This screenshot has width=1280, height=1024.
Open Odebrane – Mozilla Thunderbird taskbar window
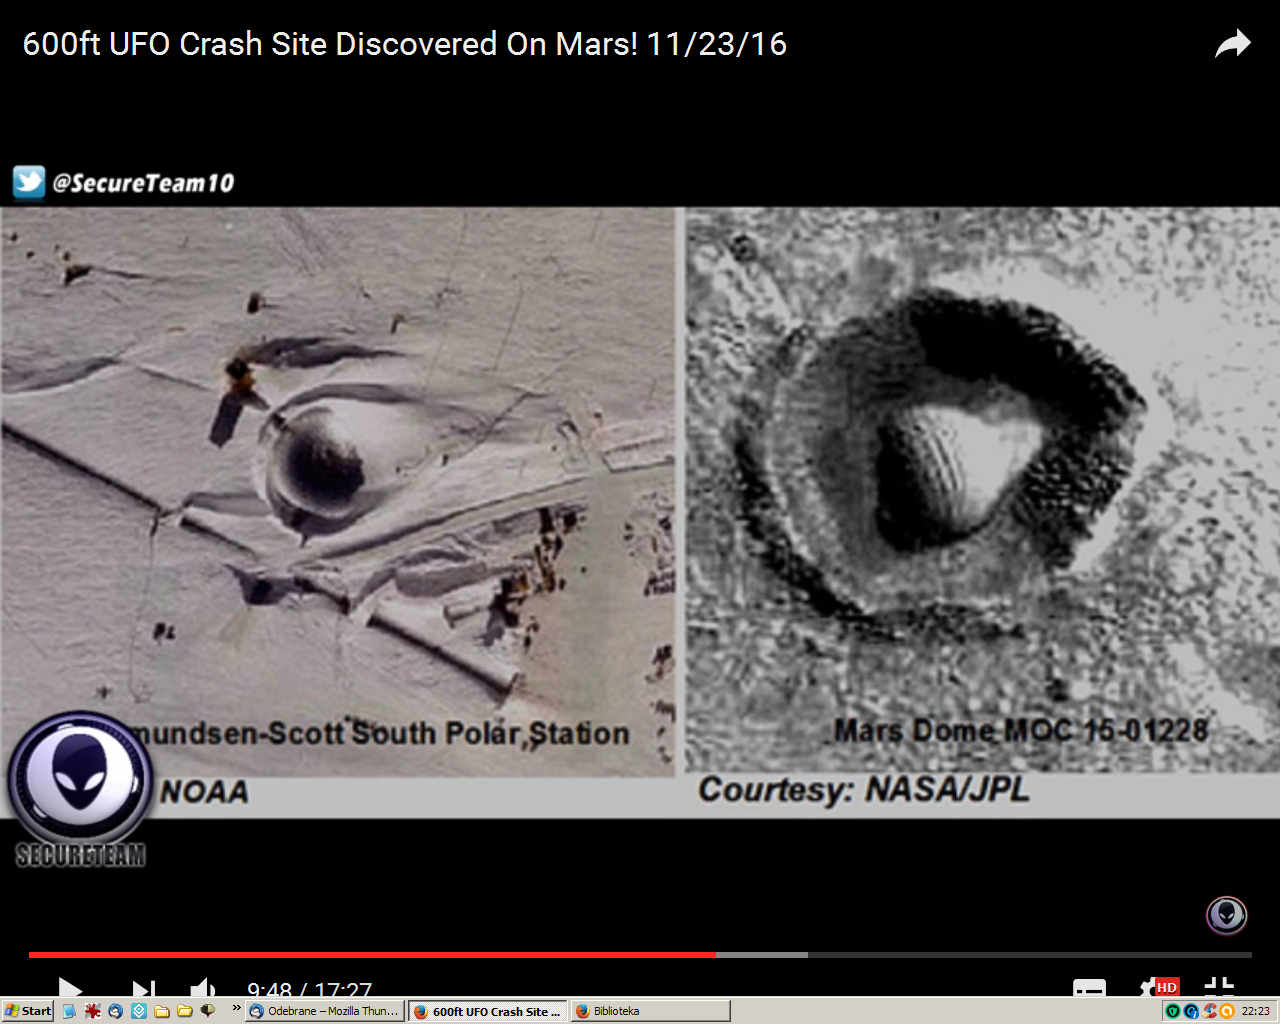(x=325, y=1011)
